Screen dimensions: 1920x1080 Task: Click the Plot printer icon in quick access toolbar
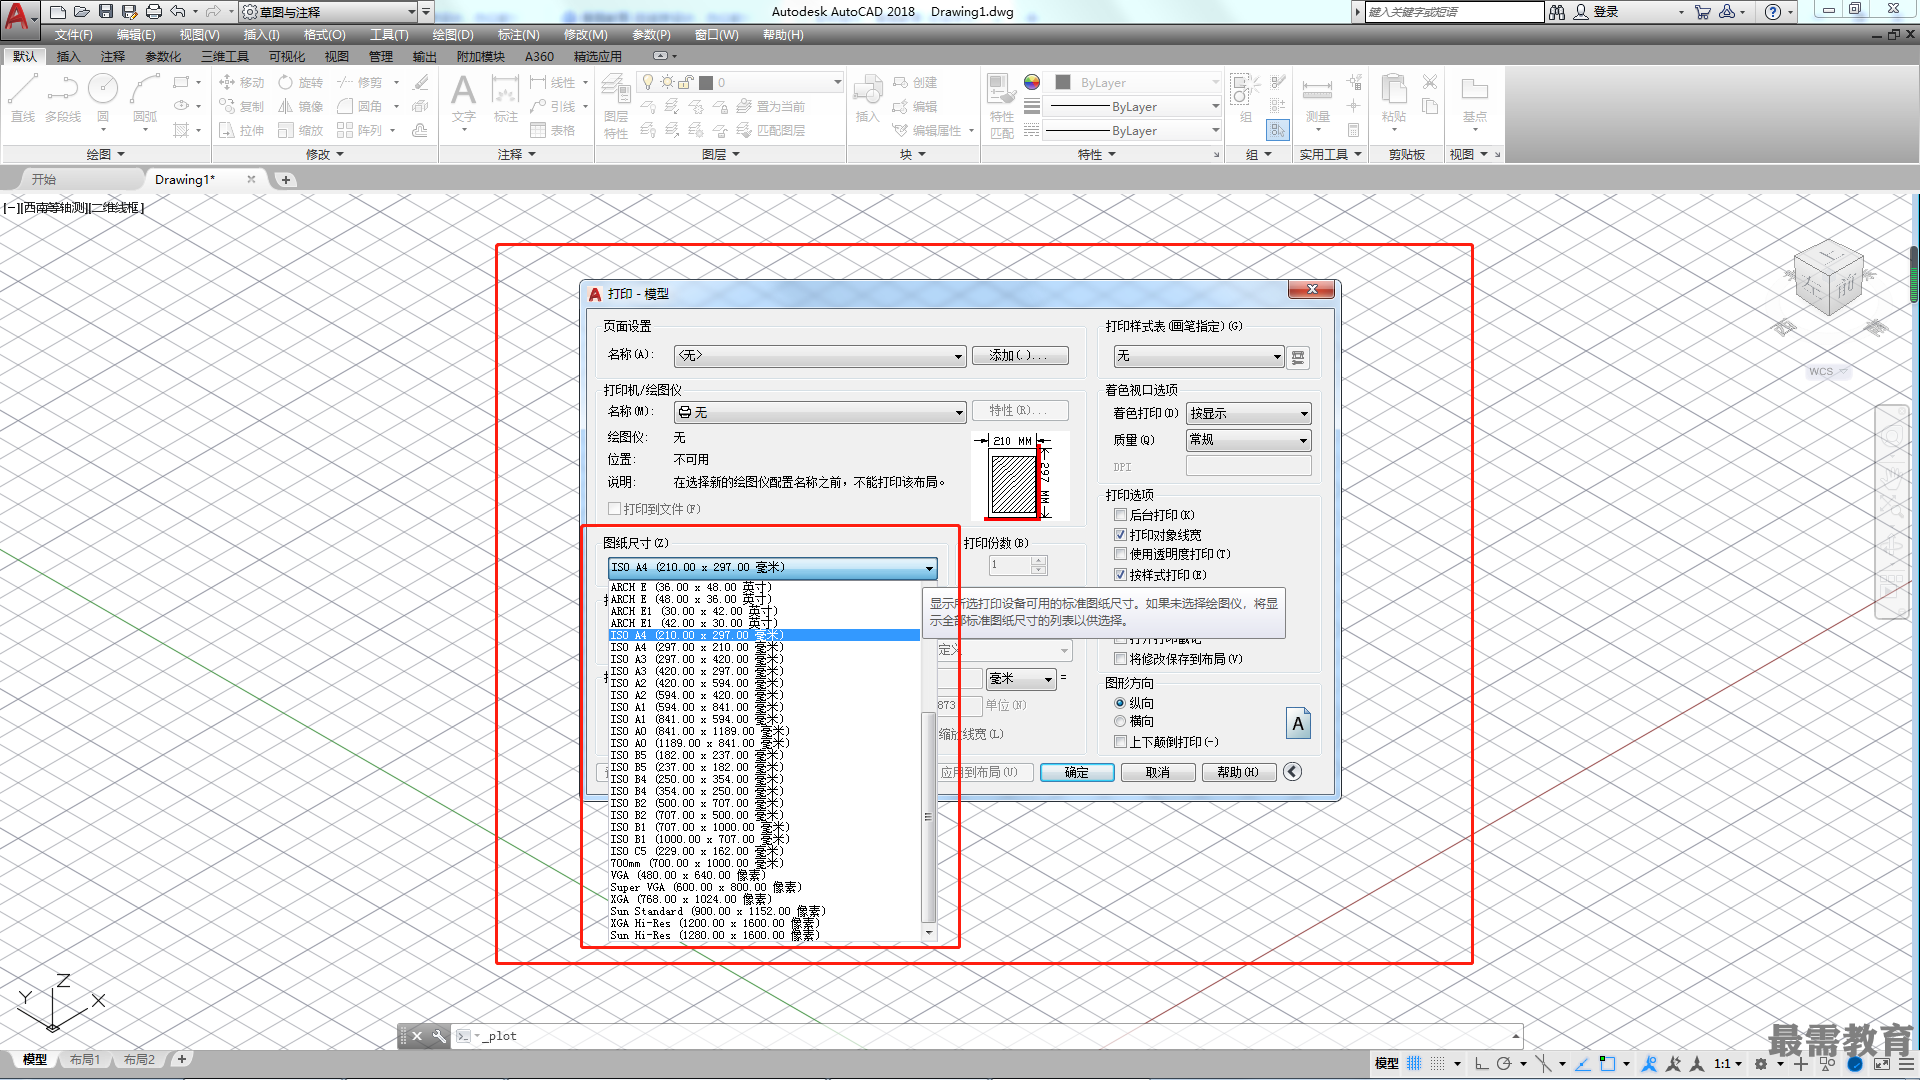pos(153,11)
